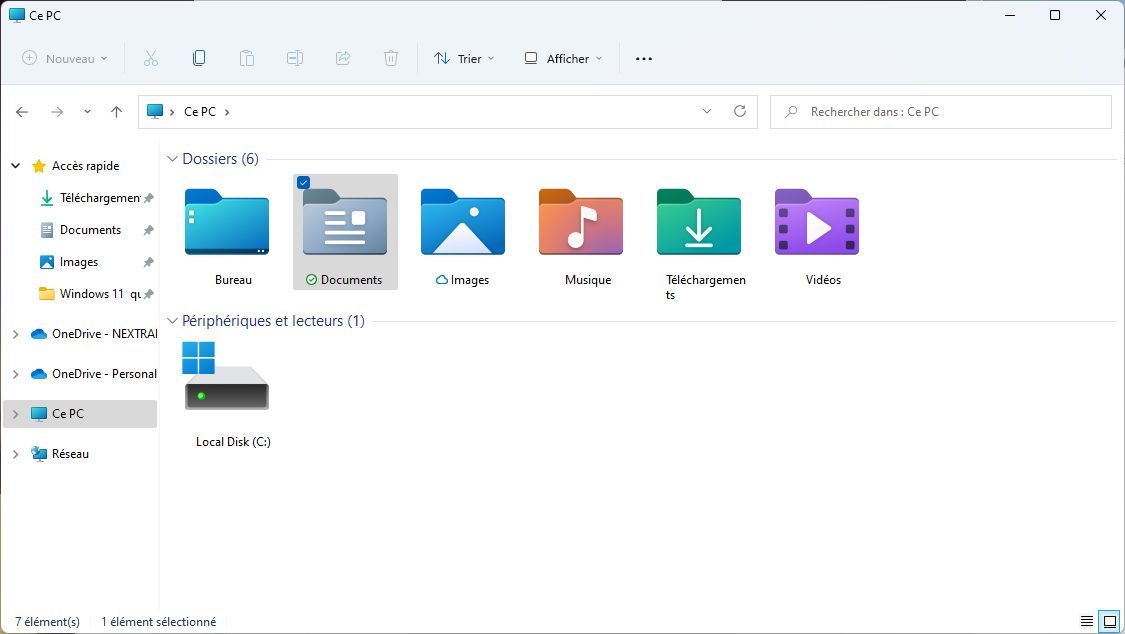The width and height of the screenshot is (1125, 634).
Task: Open the Afficher view dropdown
Action: coord(563,59)
